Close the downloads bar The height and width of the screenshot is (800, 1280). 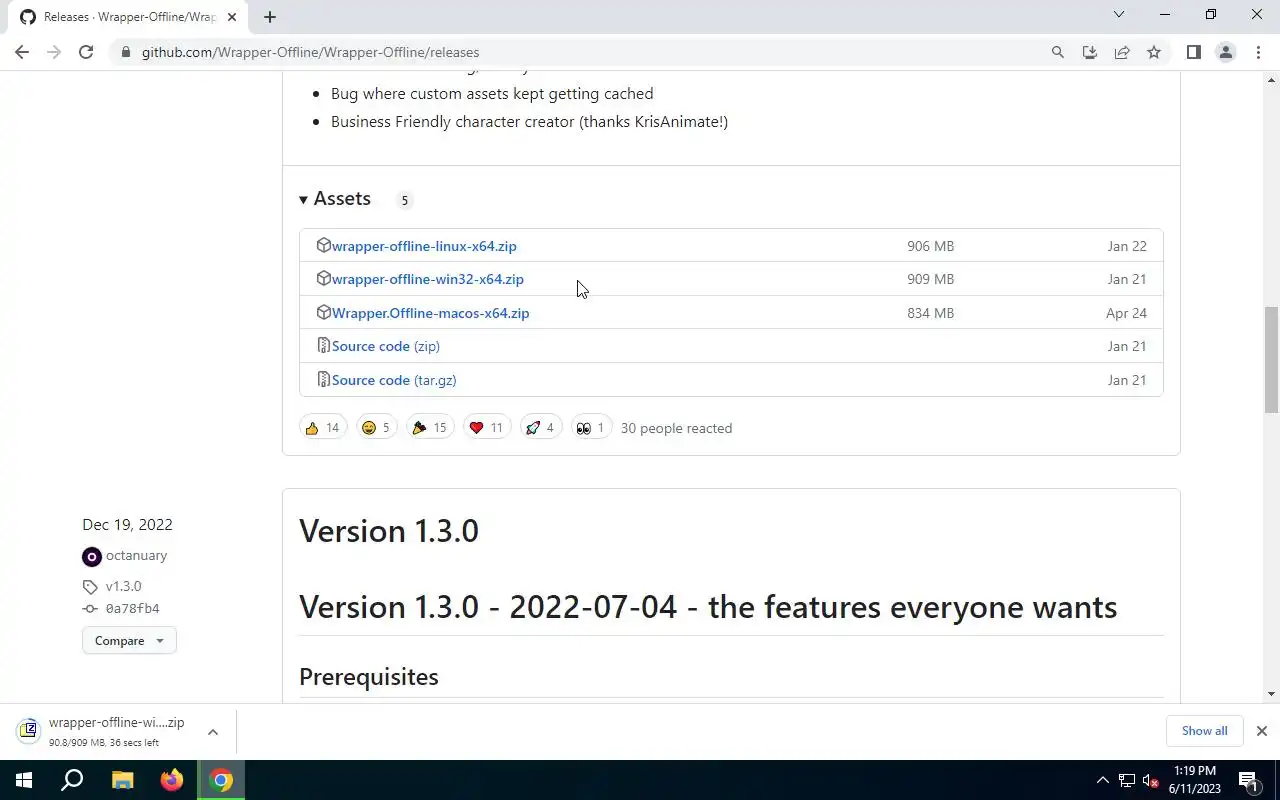tap(1262, 731)
